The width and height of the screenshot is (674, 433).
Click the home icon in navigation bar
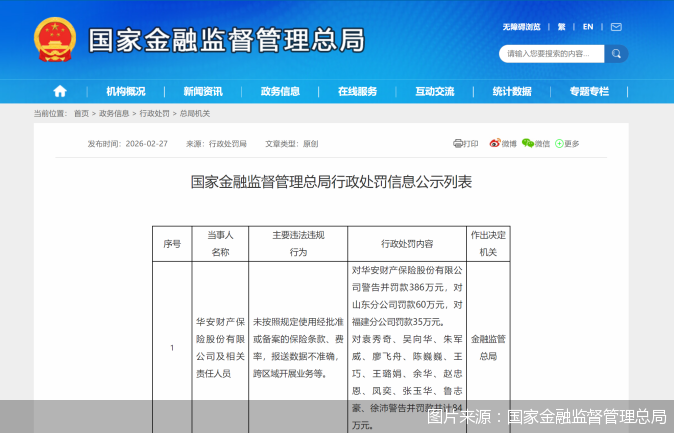60,91
